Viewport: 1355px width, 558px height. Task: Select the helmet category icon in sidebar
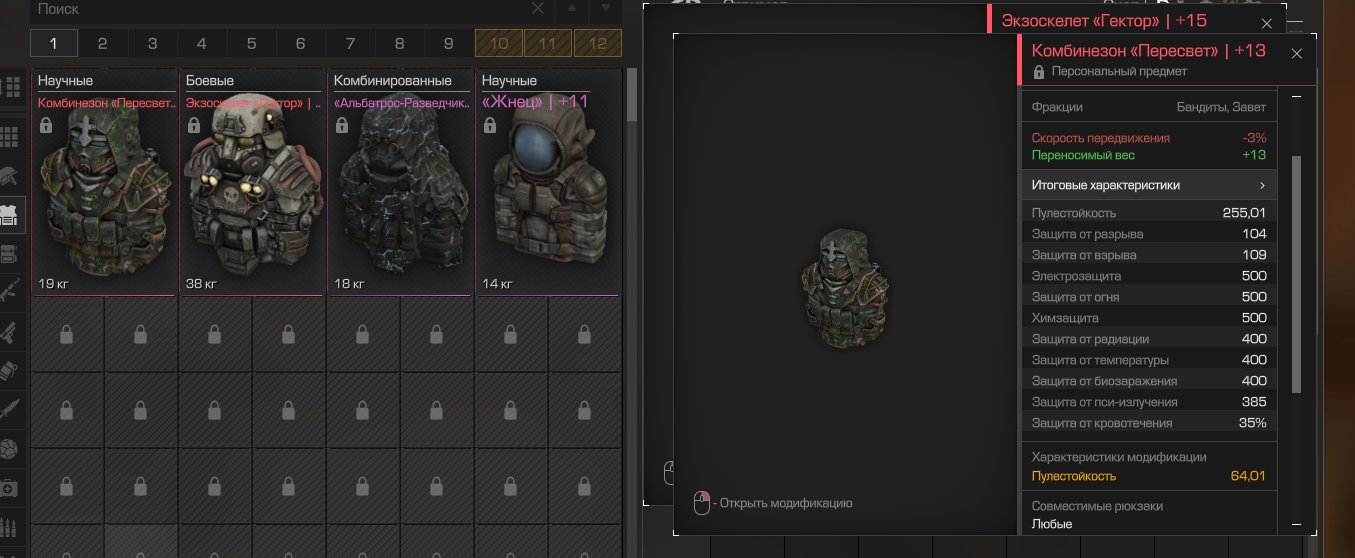[12, 176]
